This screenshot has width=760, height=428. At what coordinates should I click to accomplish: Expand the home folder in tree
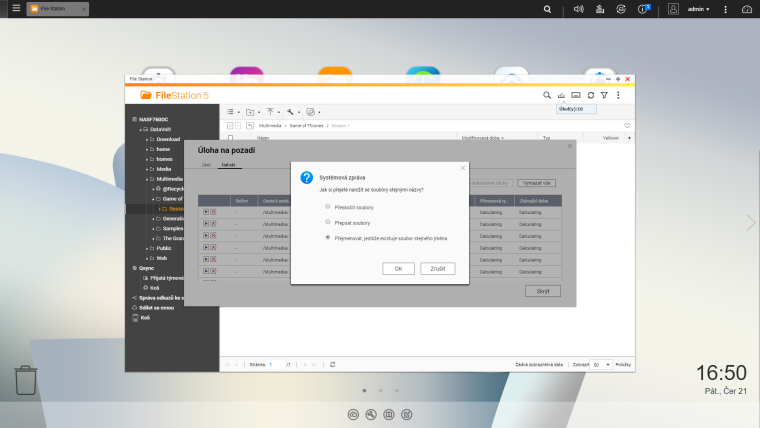147,149
